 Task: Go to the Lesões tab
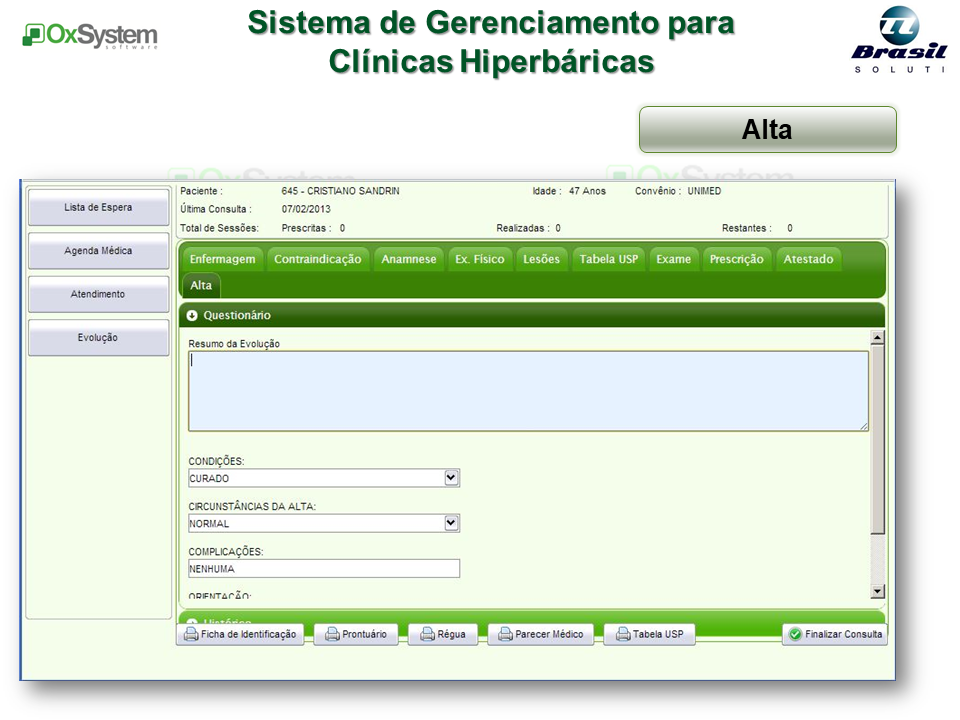(x=541, y=259)
